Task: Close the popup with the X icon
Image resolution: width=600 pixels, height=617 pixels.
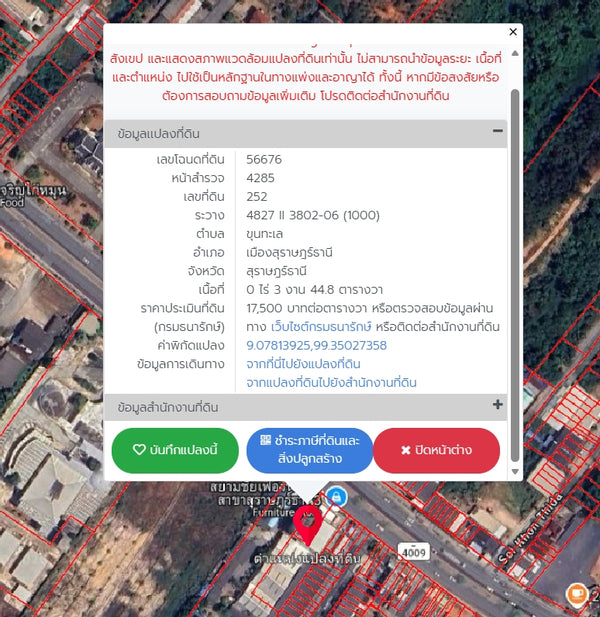Action: click(x=513, y=32)
